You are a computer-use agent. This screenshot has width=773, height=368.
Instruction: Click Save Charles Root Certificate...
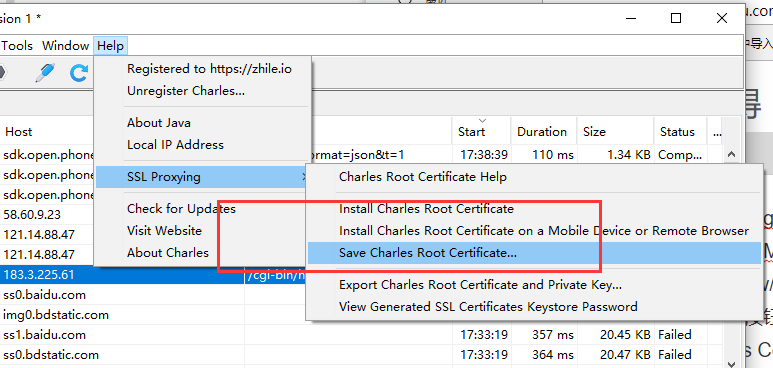point(534,253)
